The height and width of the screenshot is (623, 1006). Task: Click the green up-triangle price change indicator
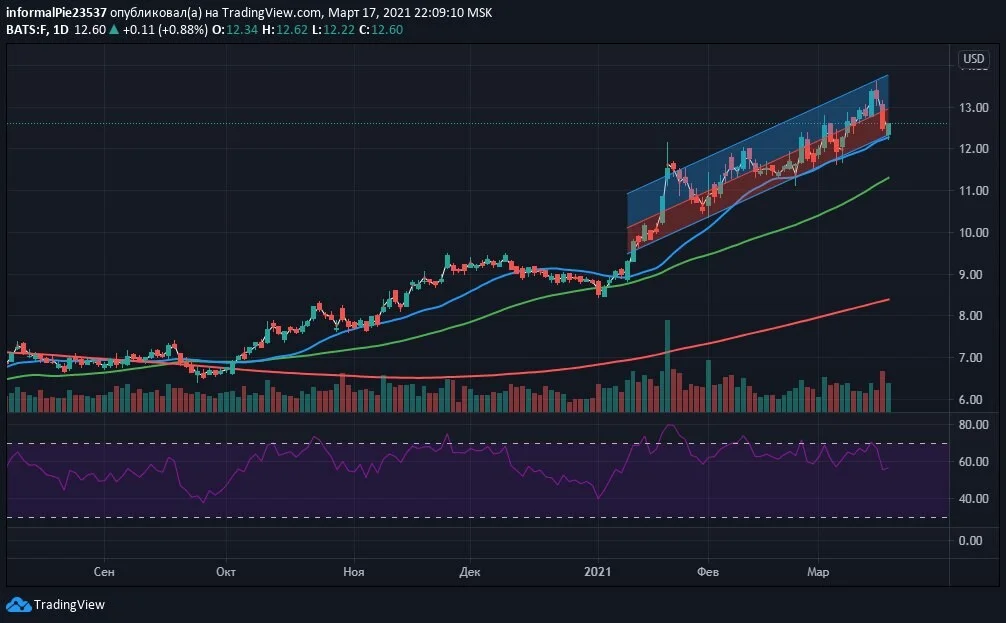(114, 30)
